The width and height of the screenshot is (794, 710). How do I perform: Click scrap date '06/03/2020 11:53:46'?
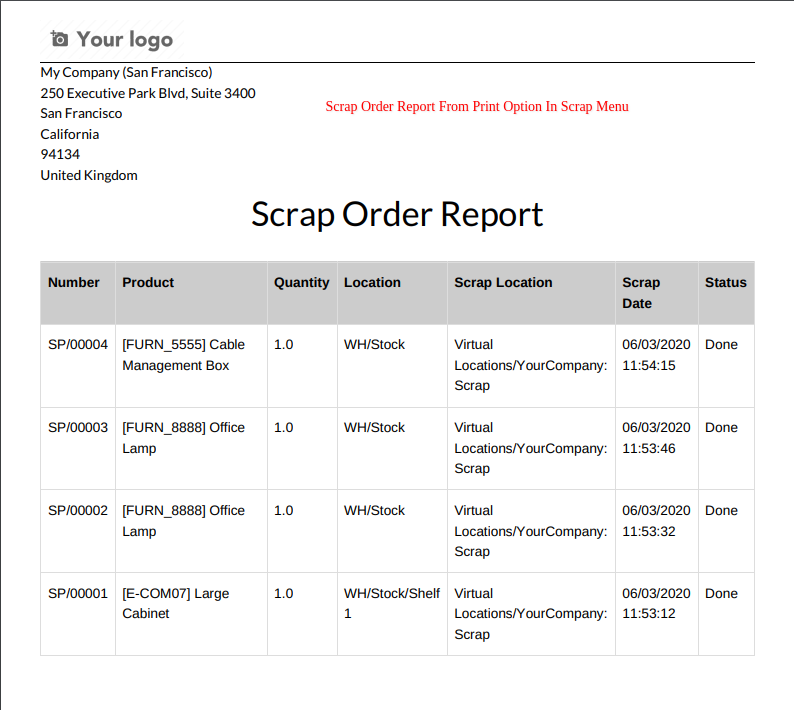[x=656, y=438]
